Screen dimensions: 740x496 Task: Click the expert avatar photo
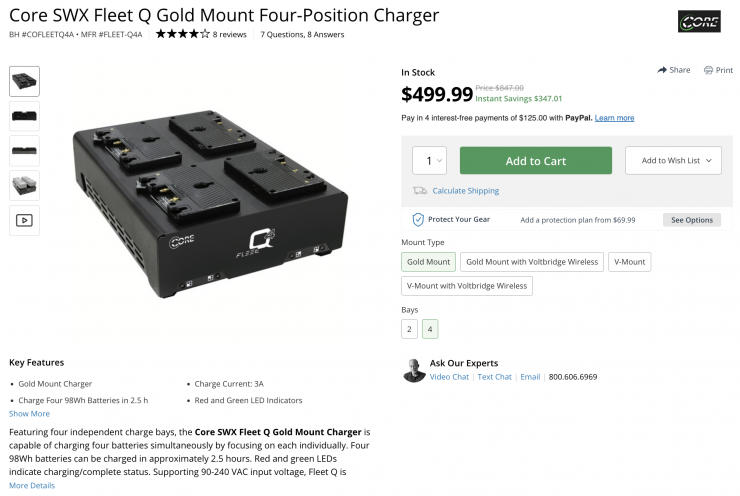pos(414,370)
